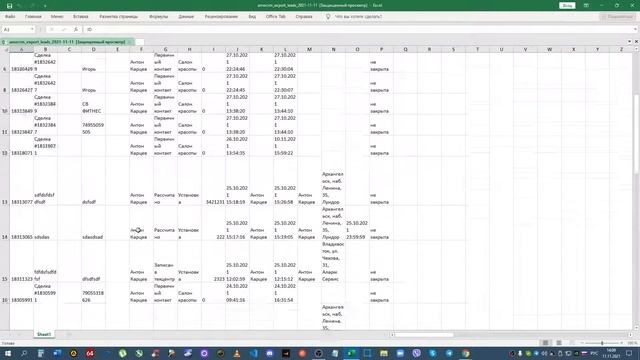
Task: Click the zoom out minus button
Action: 582,343
